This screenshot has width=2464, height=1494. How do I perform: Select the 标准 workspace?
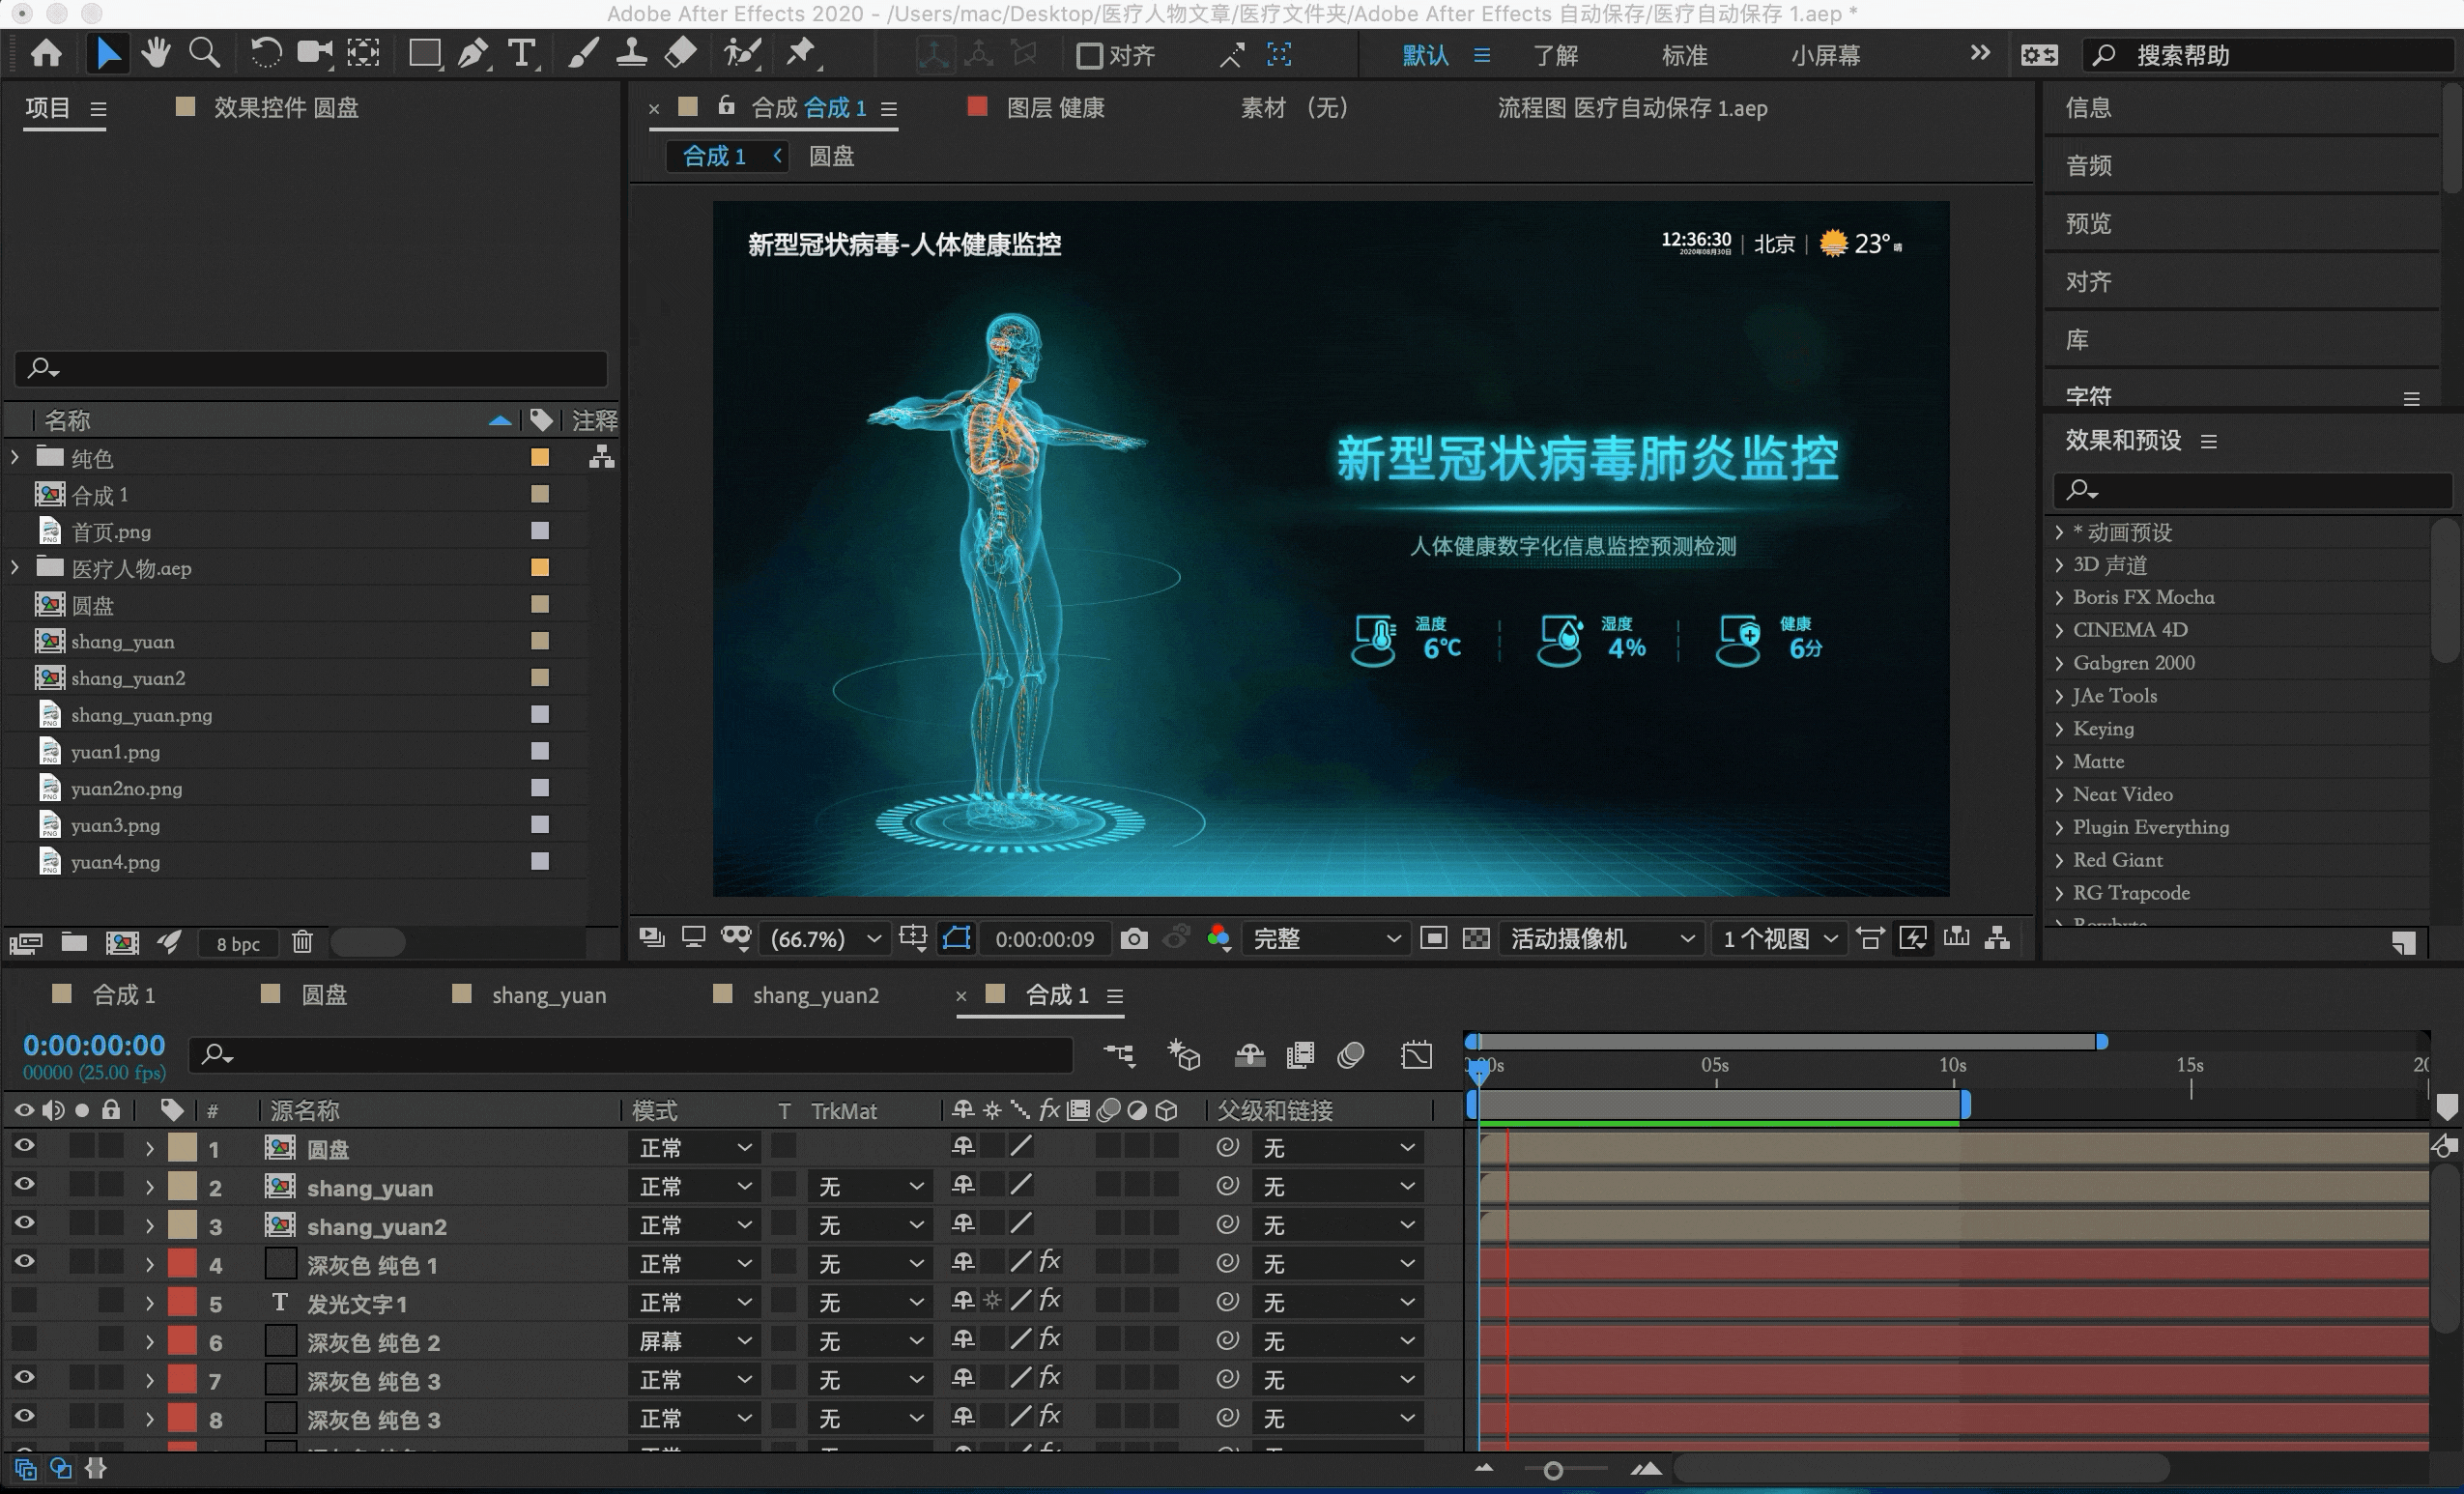click(x=1684, y=55)
